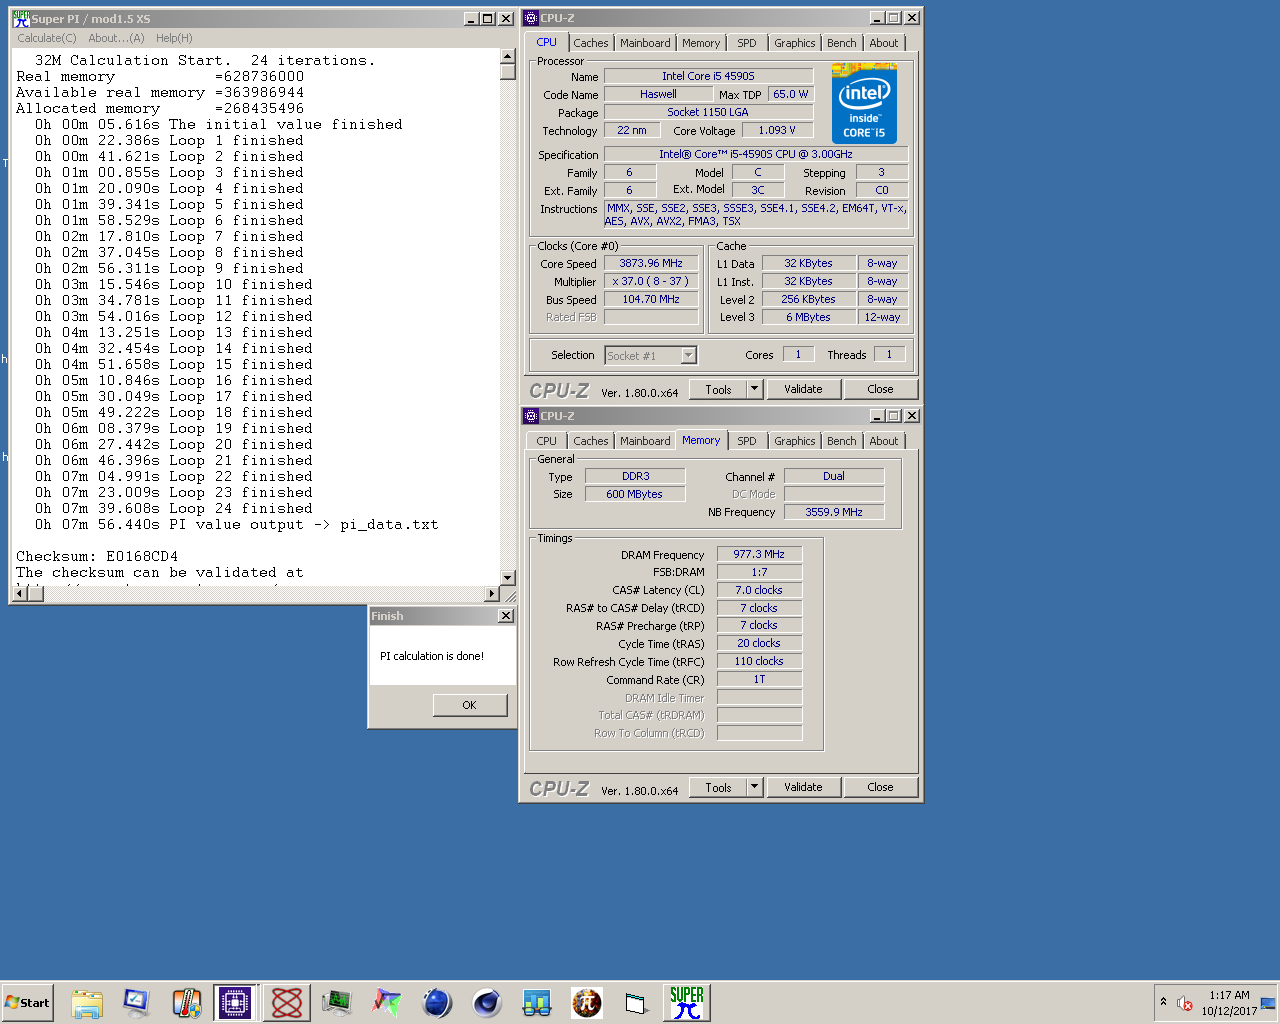
Task: Open Mainboard tab in lower CPU-Z
Action: [x=645, y=441]
